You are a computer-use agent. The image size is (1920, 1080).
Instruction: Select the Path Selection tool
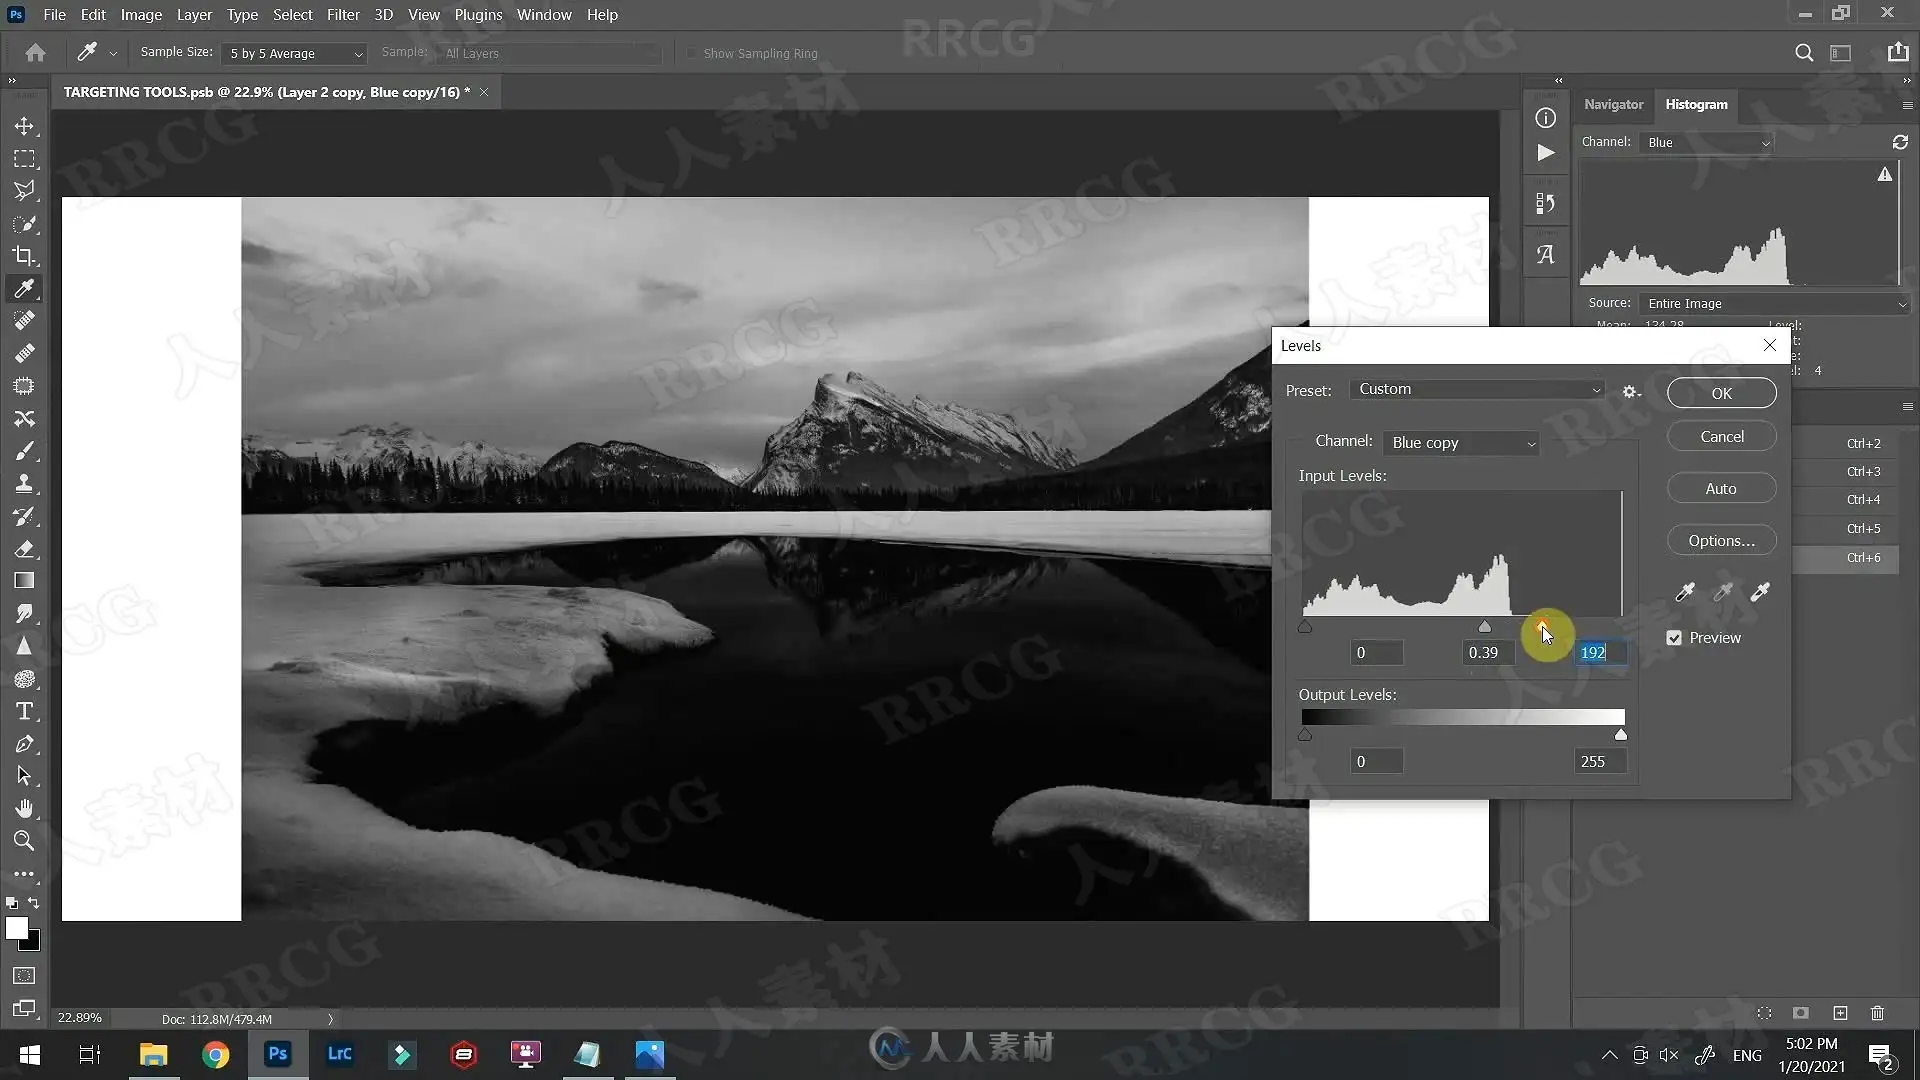tap(25, 776)
